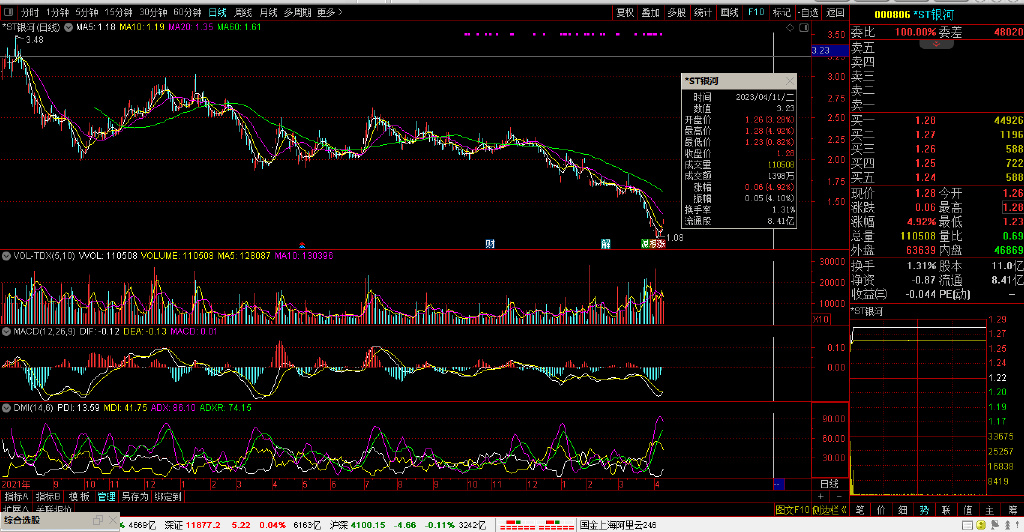Click the red arrow marker under price chart

[x=302, y=245]
